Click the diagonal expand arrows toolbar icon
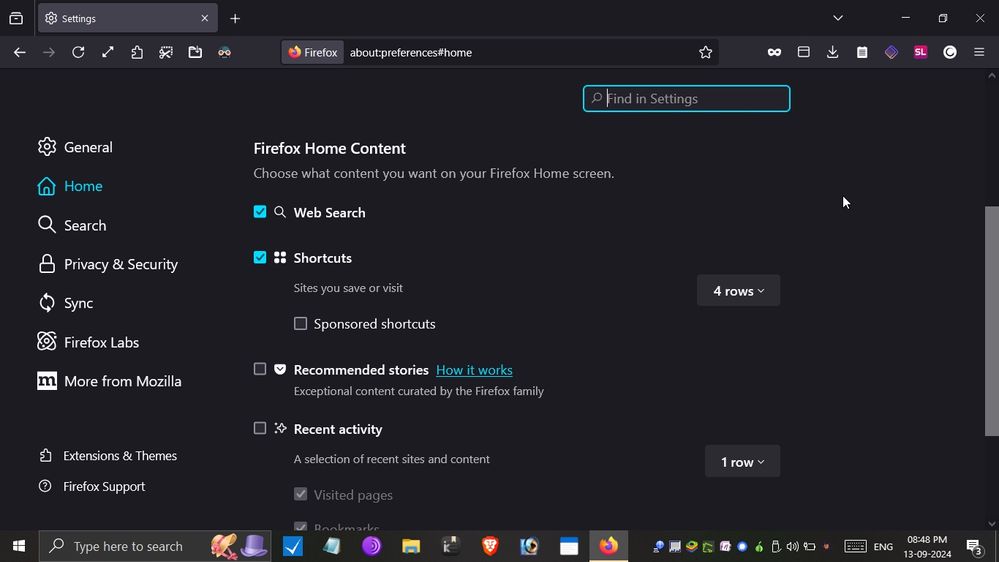999x562 pixels. [x=108, y=52]
